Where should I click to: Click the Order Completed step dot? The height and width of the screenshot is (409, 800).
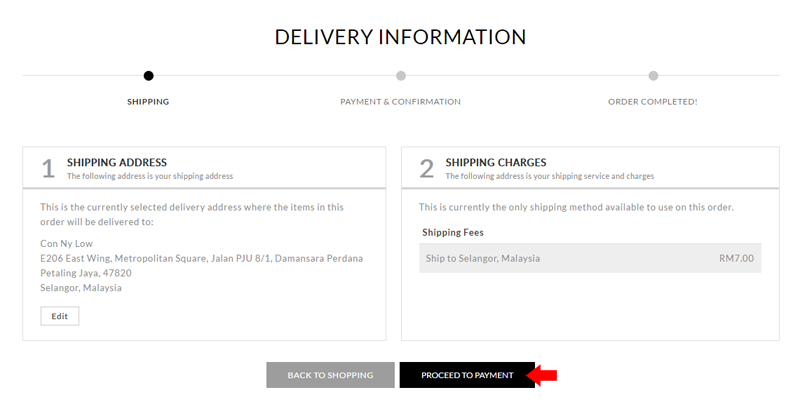pos(653,76)
